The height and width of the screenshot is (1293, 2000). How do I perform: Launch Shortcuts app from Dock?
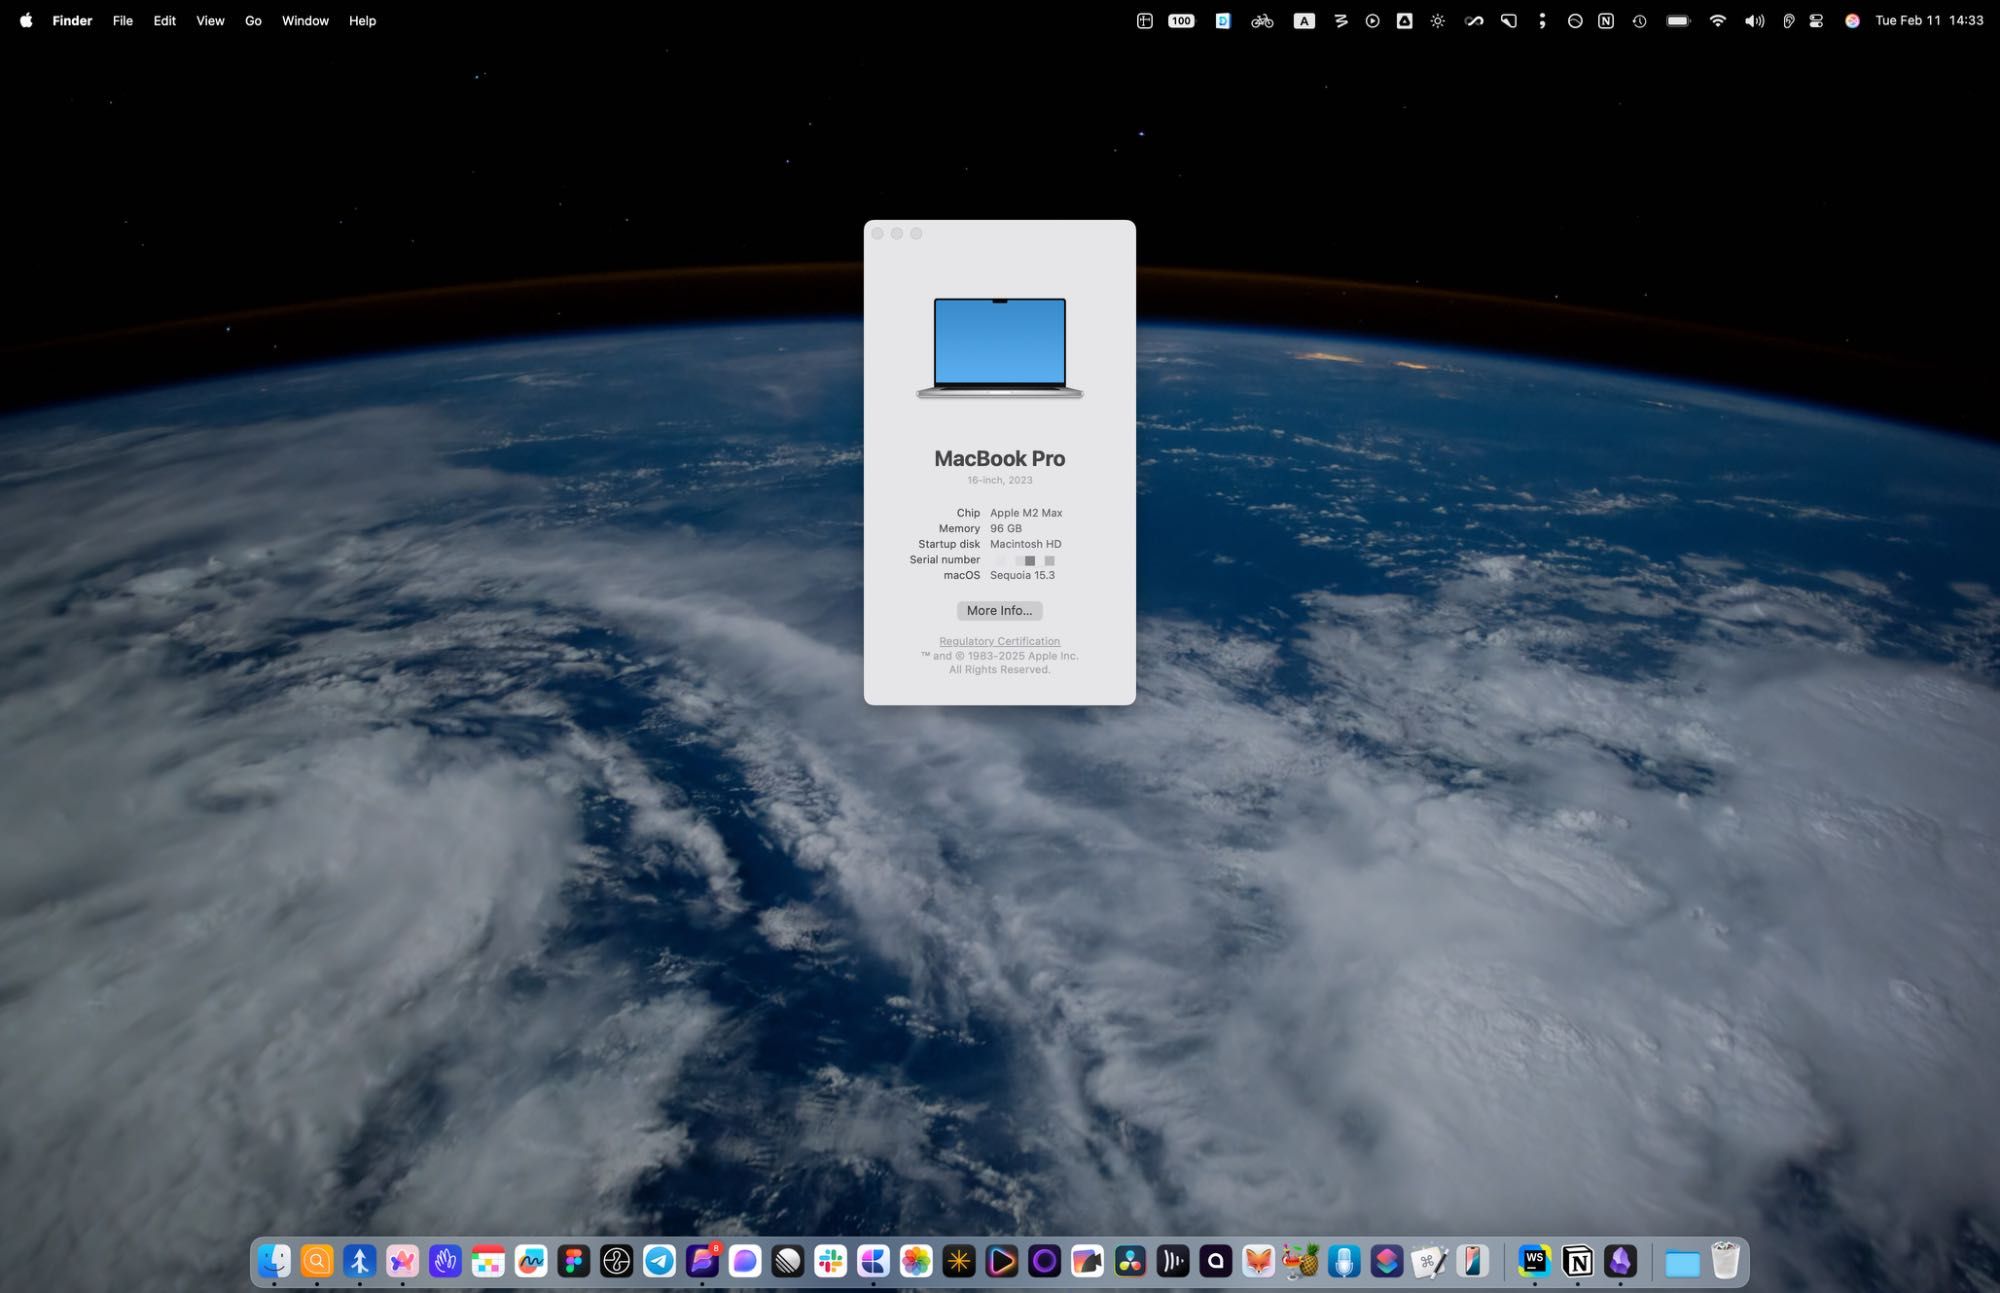pyautogui.click(x=1386, y=1261)
